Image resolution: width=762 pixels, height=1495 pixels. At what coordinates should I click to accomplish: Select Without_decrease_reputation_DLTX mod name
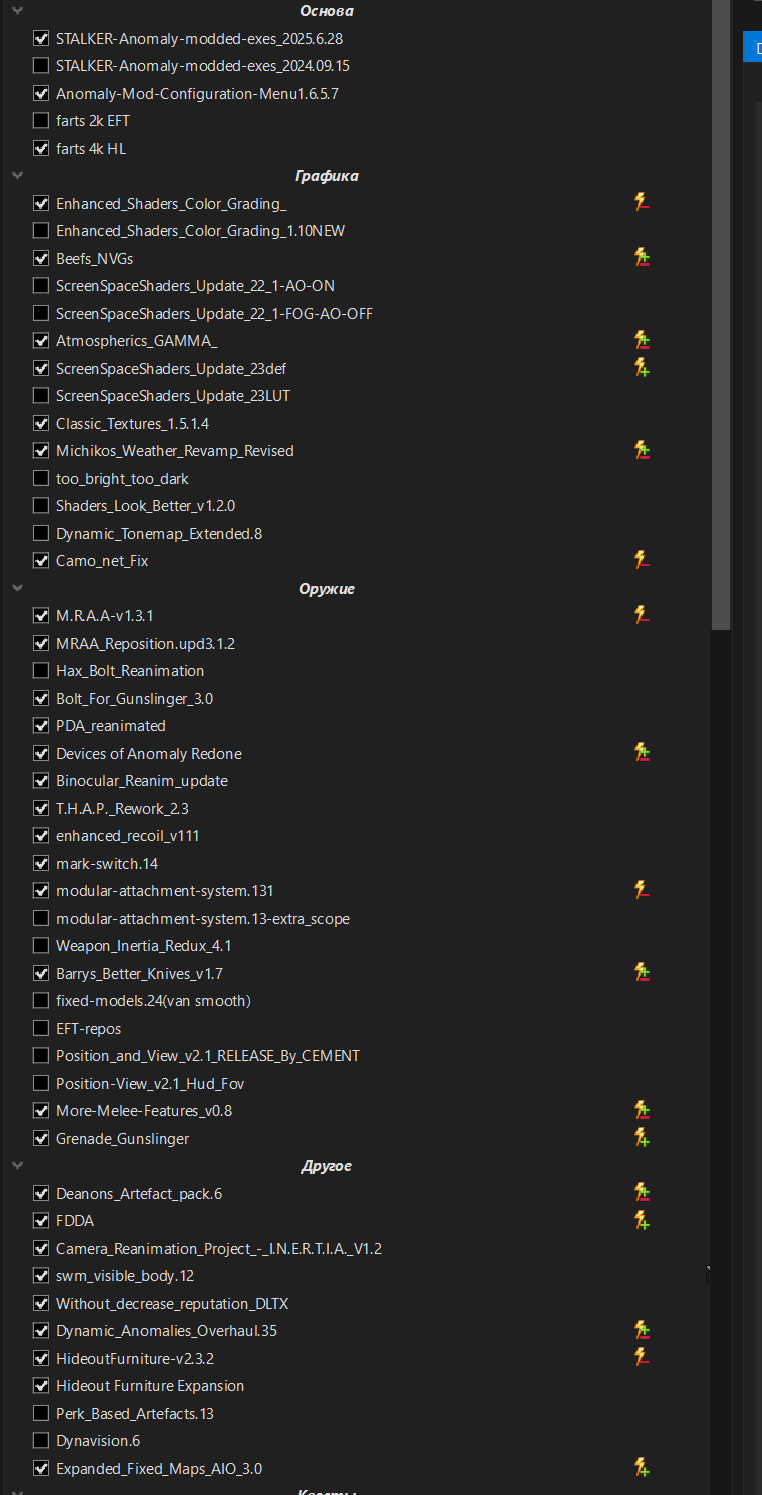[172, 1303]
